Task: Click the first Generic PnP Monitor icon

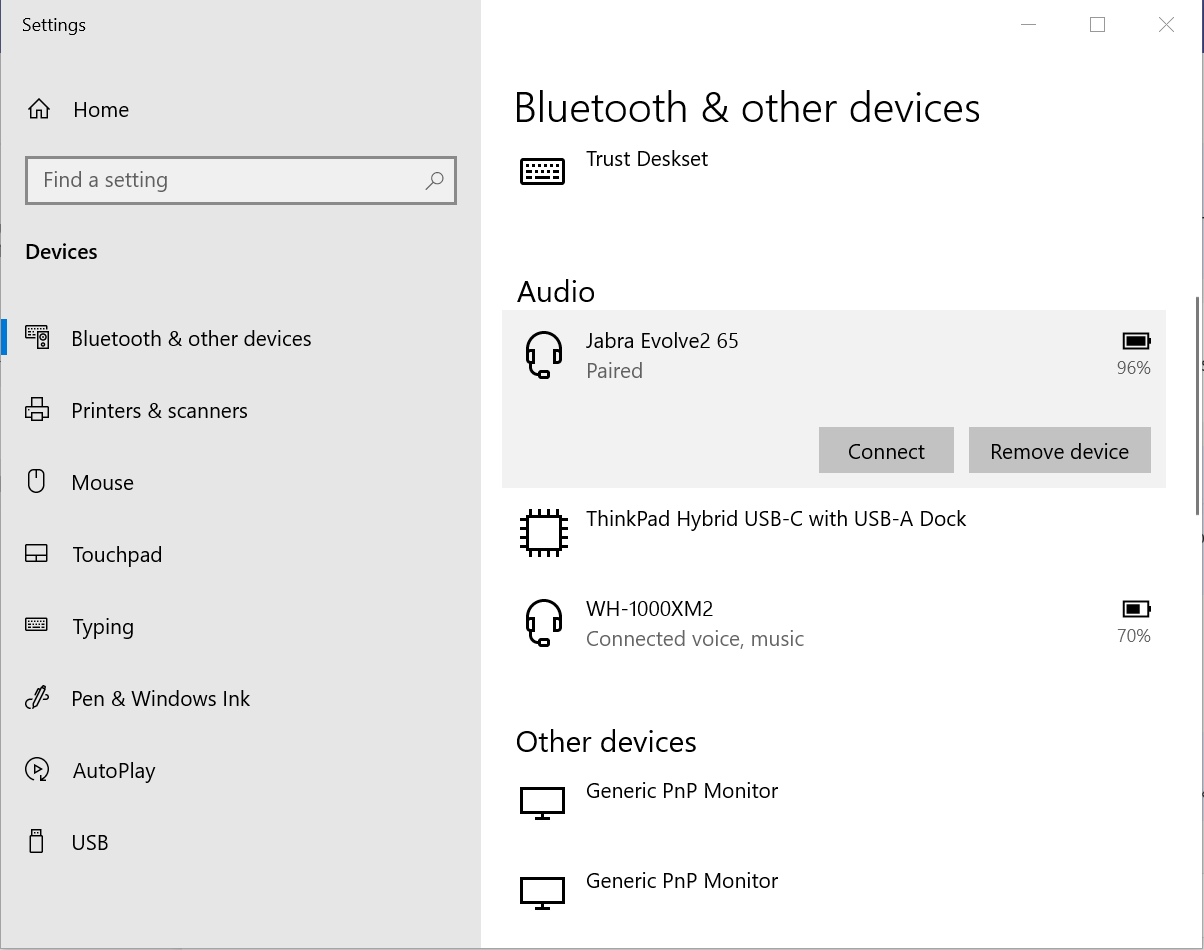Action: (542, 803)
